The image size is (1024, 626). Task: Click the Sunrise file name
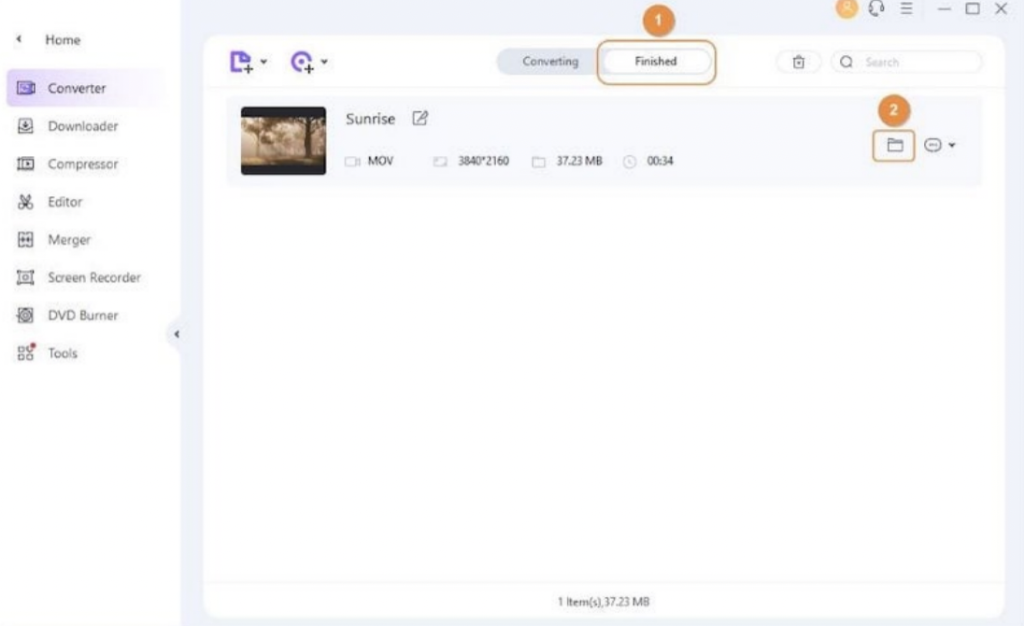pyautogui.click(x=370, y=119)
